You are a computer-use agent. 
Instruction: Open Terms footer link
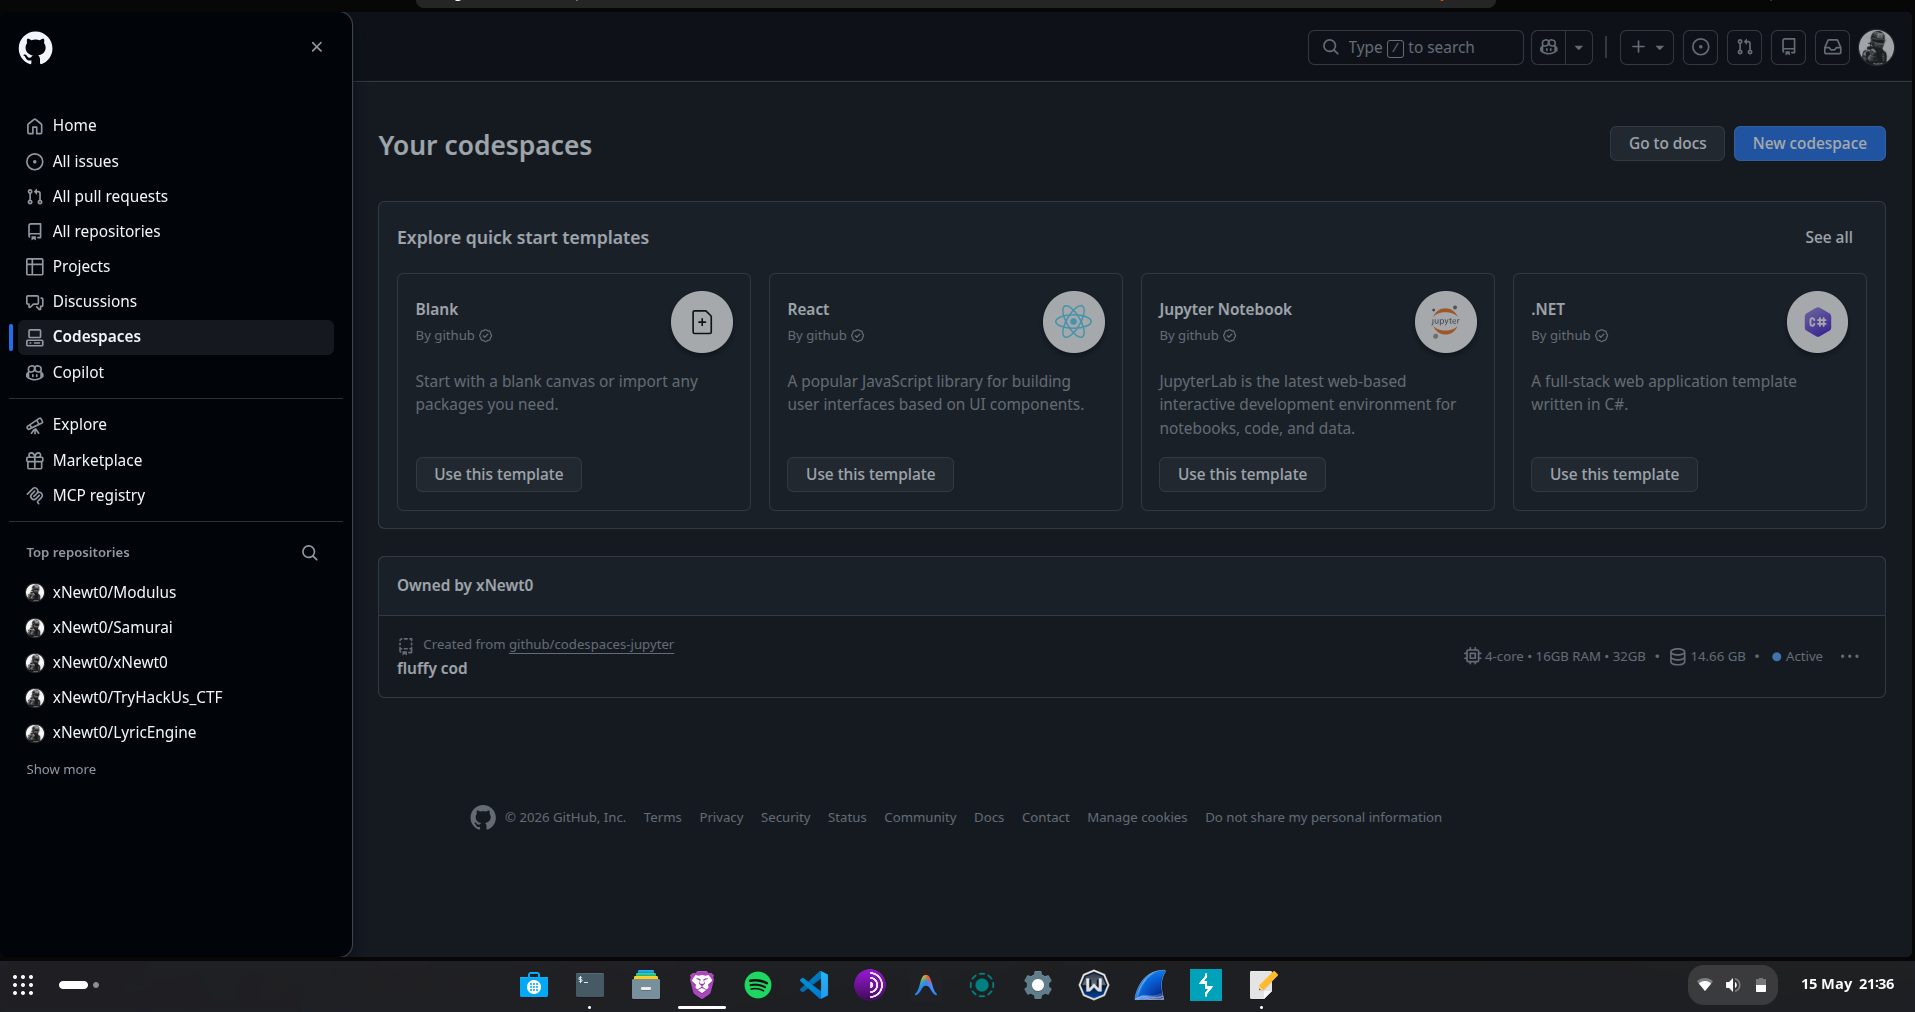tap(662, 818)
